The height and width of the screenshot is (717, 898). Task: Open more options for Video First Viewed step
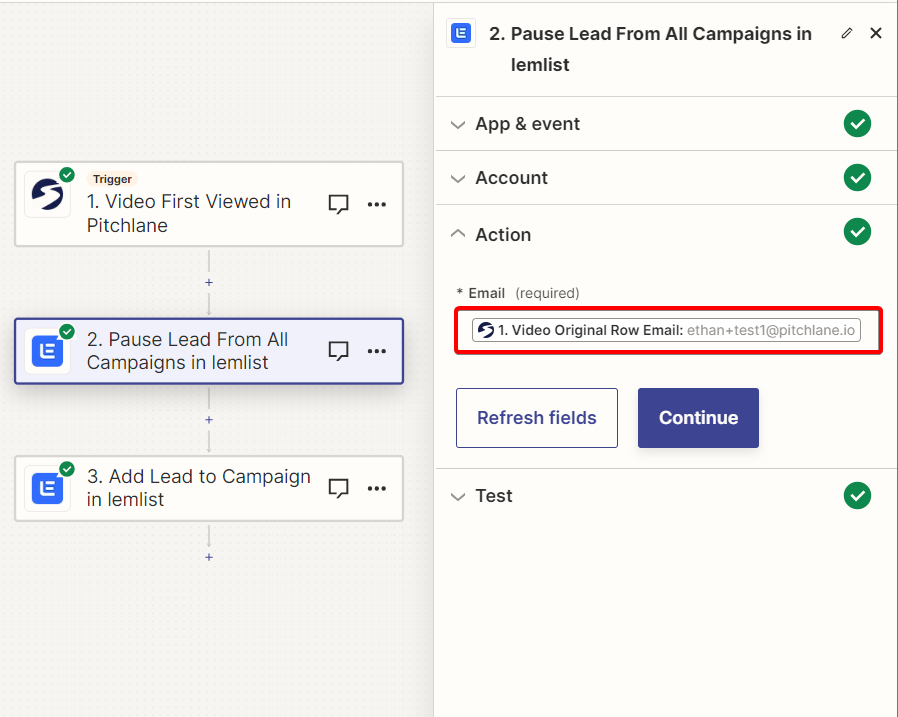tap(376, 204)
